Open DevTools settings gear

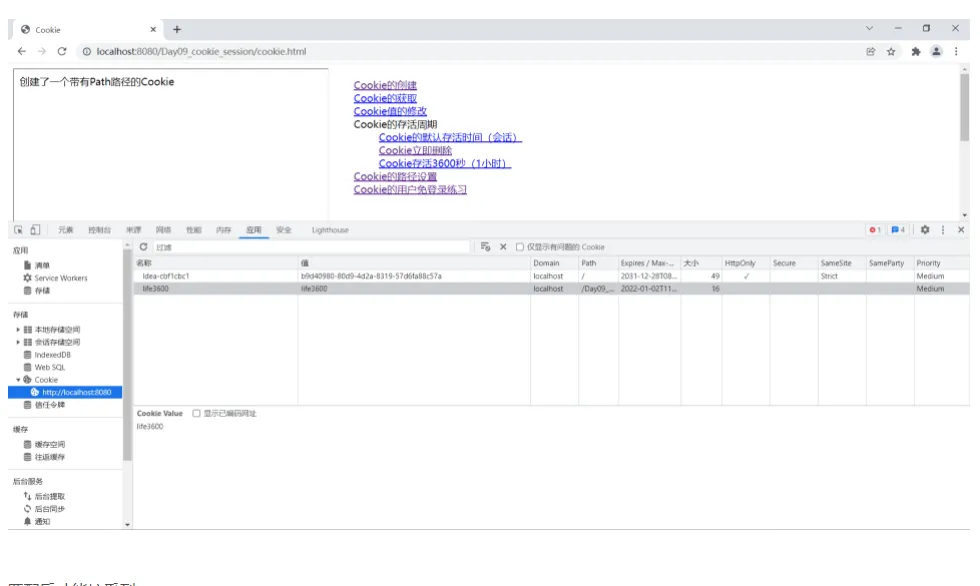pos(925,230)
